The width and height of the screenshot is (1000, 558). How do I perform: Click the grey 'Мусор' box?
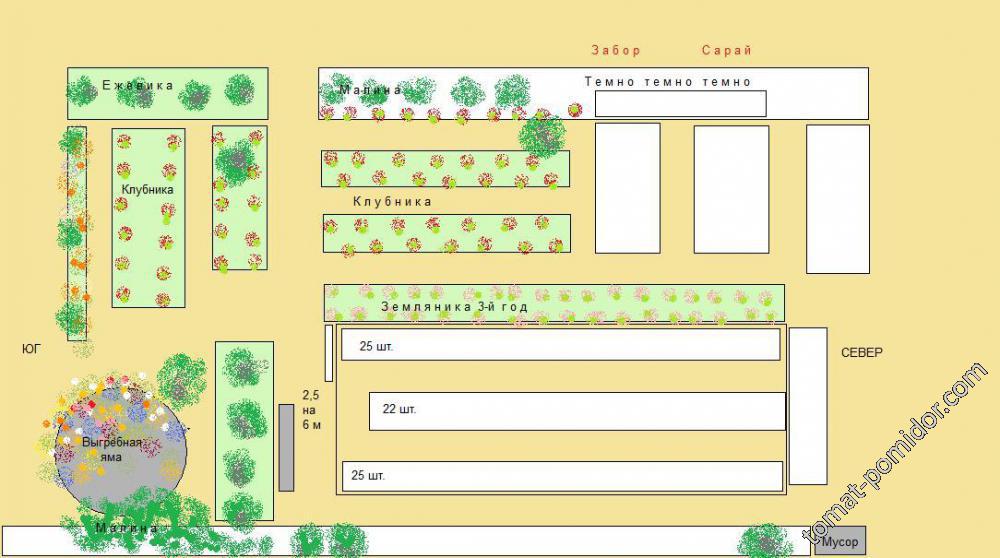pos(840,541)
